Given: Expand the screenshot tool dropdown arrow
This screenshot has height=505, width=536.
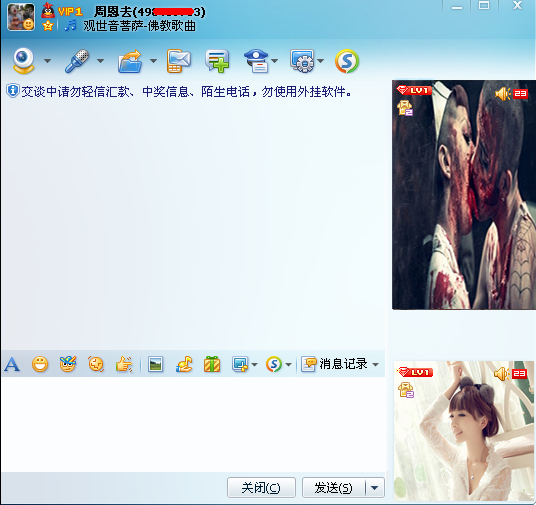Looking at the screenshot, I should [x=254, y=364].
